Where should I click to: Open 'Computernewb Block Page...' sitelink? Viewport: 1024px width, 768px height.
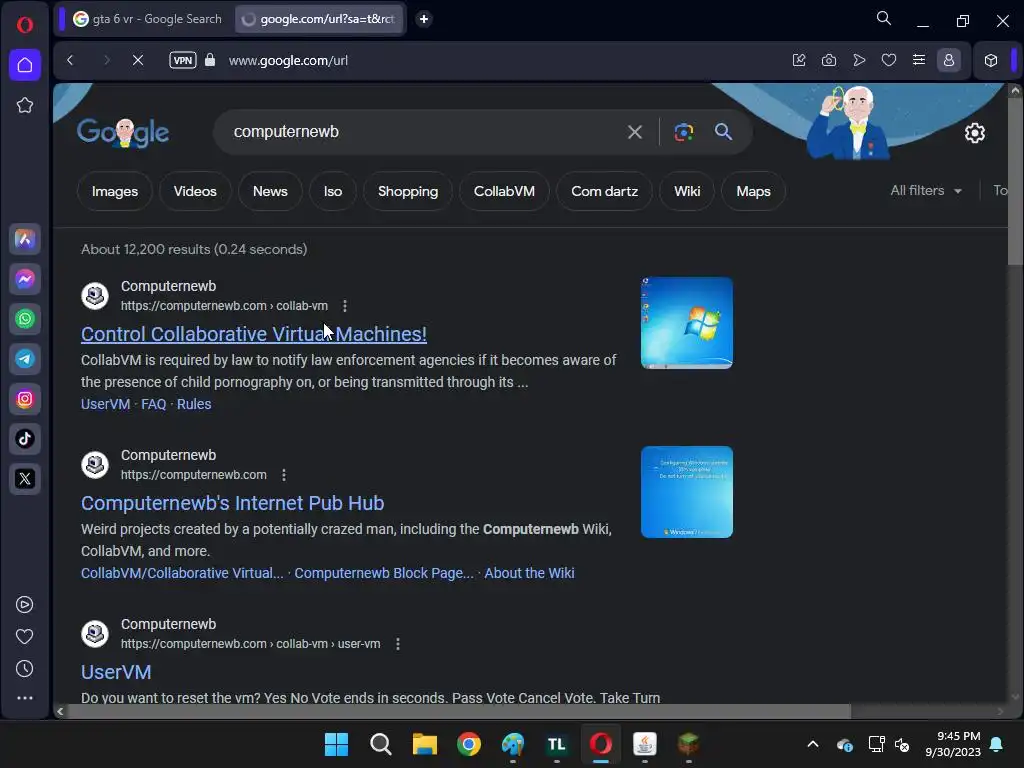click(x=383, y=573)
